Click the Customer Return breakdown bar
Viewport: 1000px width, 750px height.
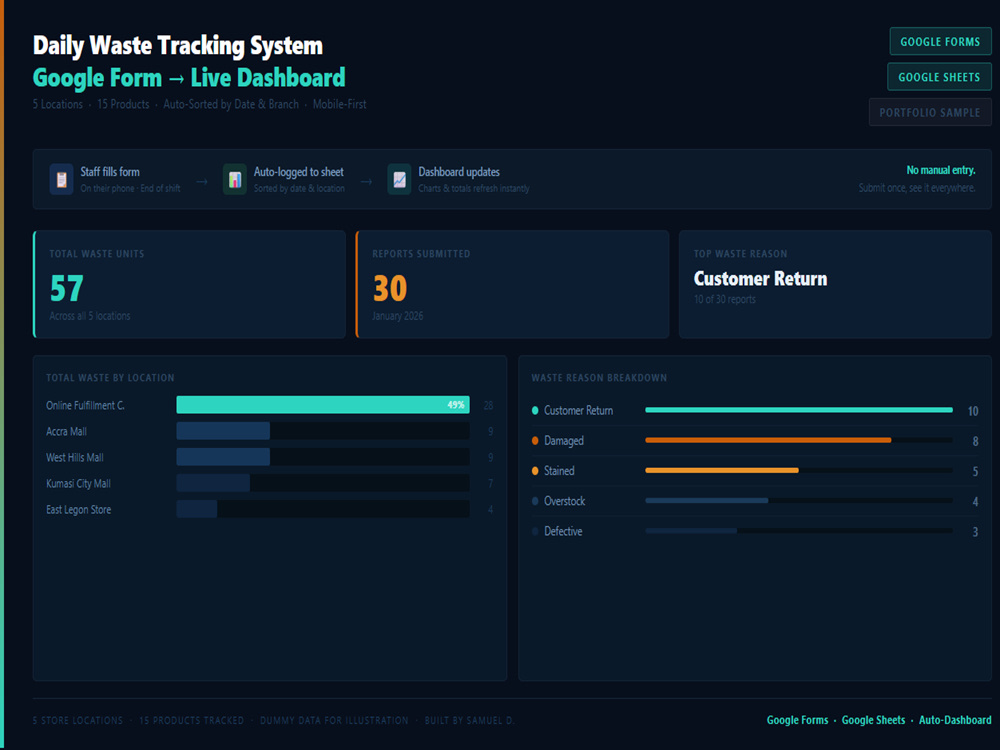click(798, 410)
